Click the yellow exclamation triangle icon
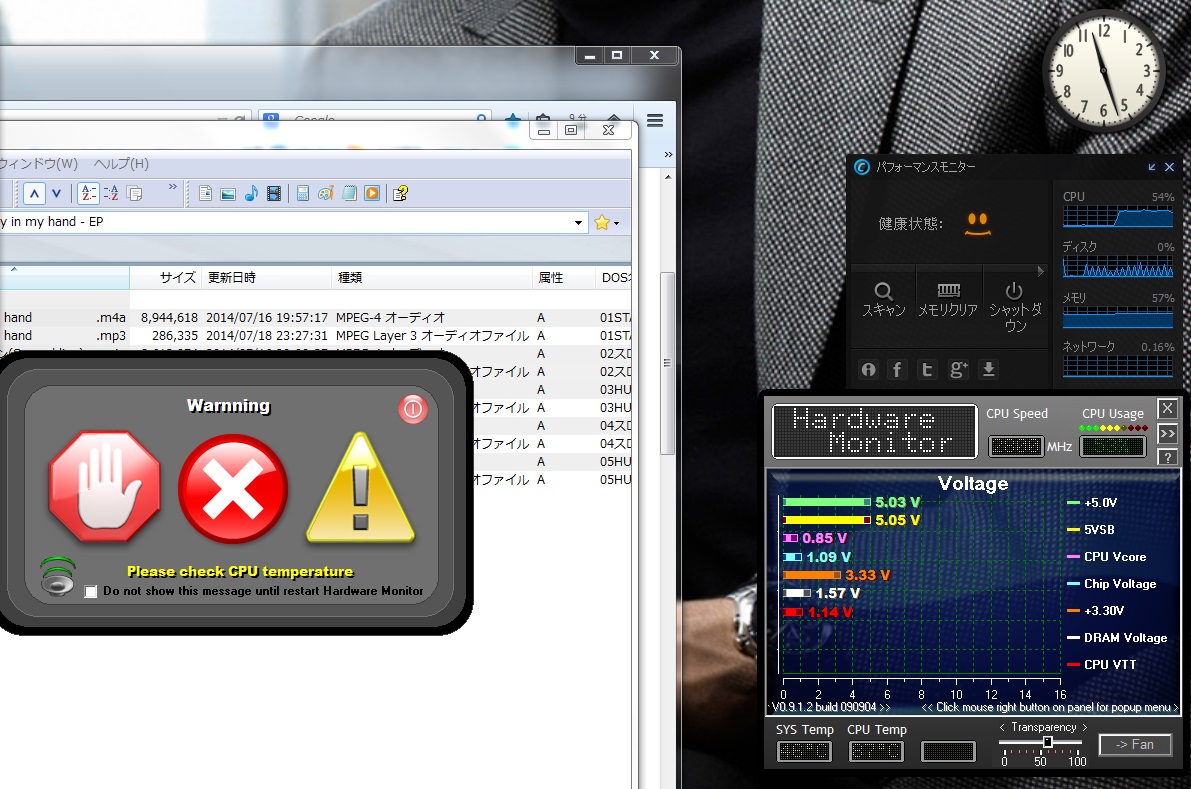 361,488
